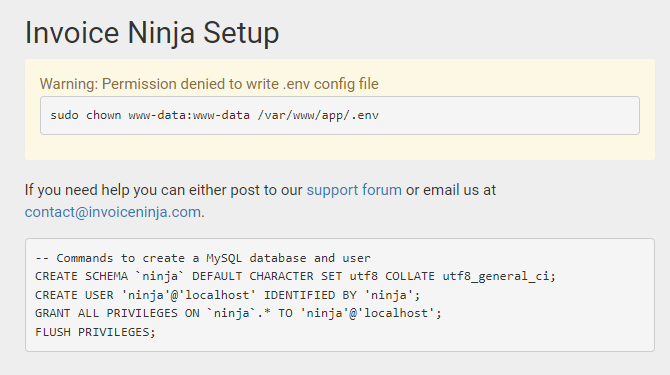Image resolution: width=670 pixels, height=375 pixels.
Task: Click the word MySQL in comment line
Action: tap(224, 258)
